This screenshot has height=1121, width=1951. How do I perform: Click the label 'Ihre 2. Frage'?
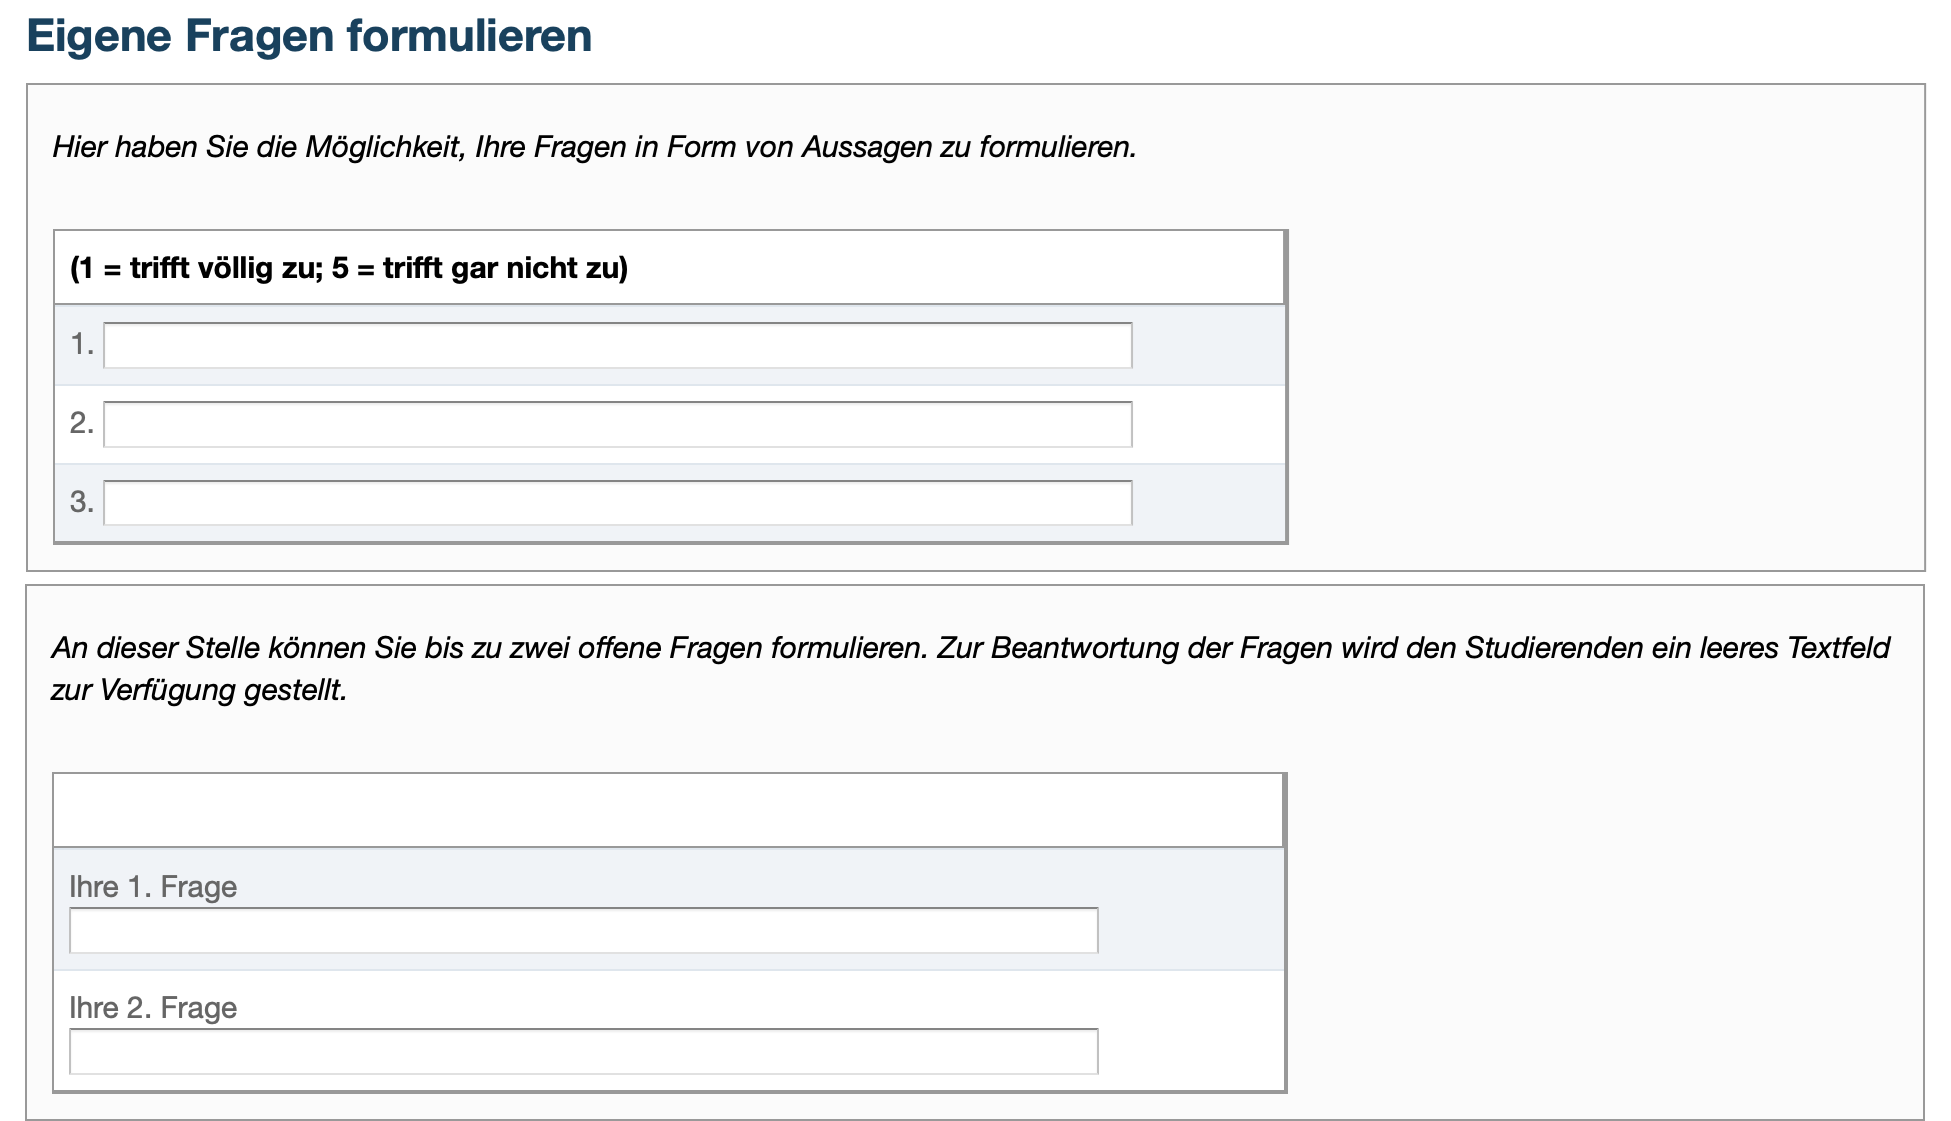pyautogui.click(x=152, y=1006)
